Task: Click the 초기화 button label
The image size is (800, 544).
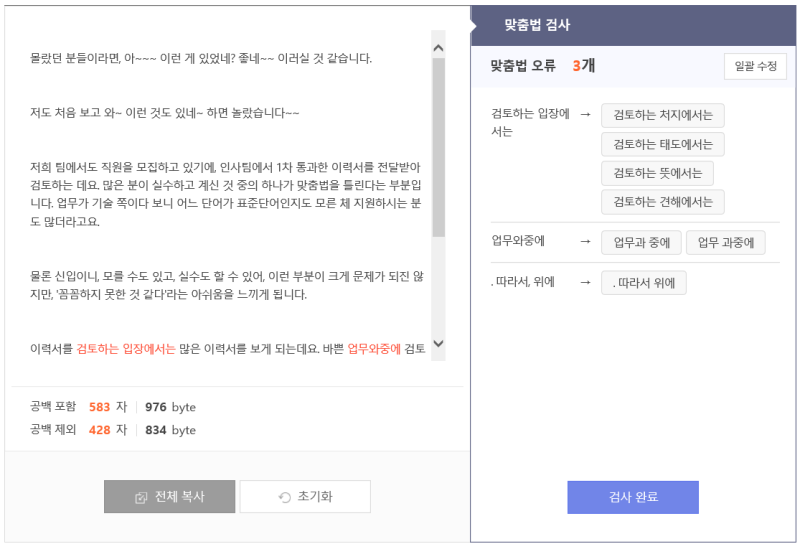Action: [315, 497]
